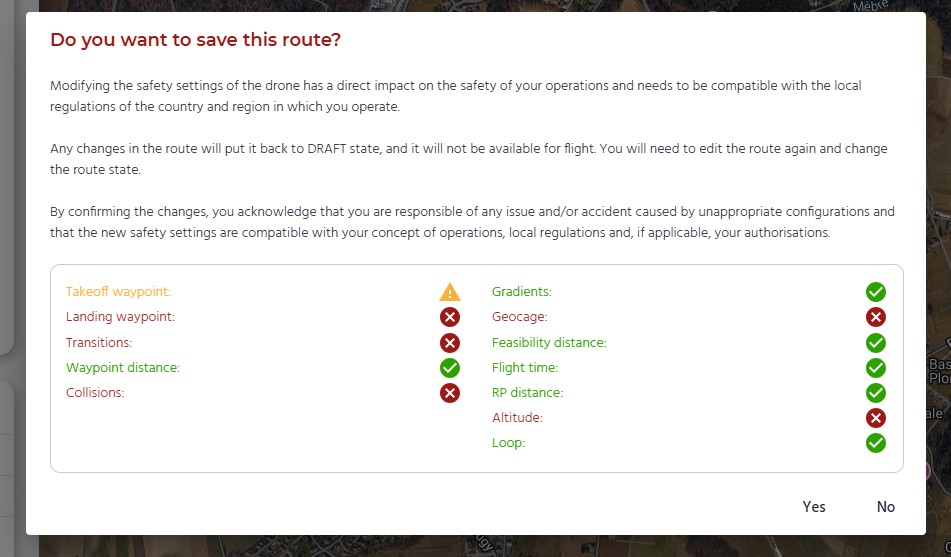Click the Landing waypoint label

point(120,317)
